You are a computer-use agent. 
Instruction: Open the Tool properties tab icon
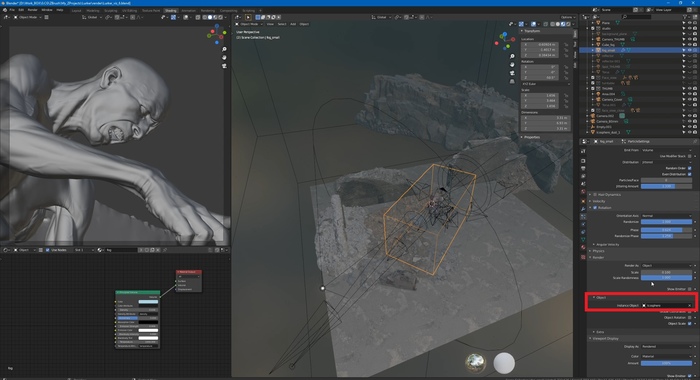pos(583,151)
